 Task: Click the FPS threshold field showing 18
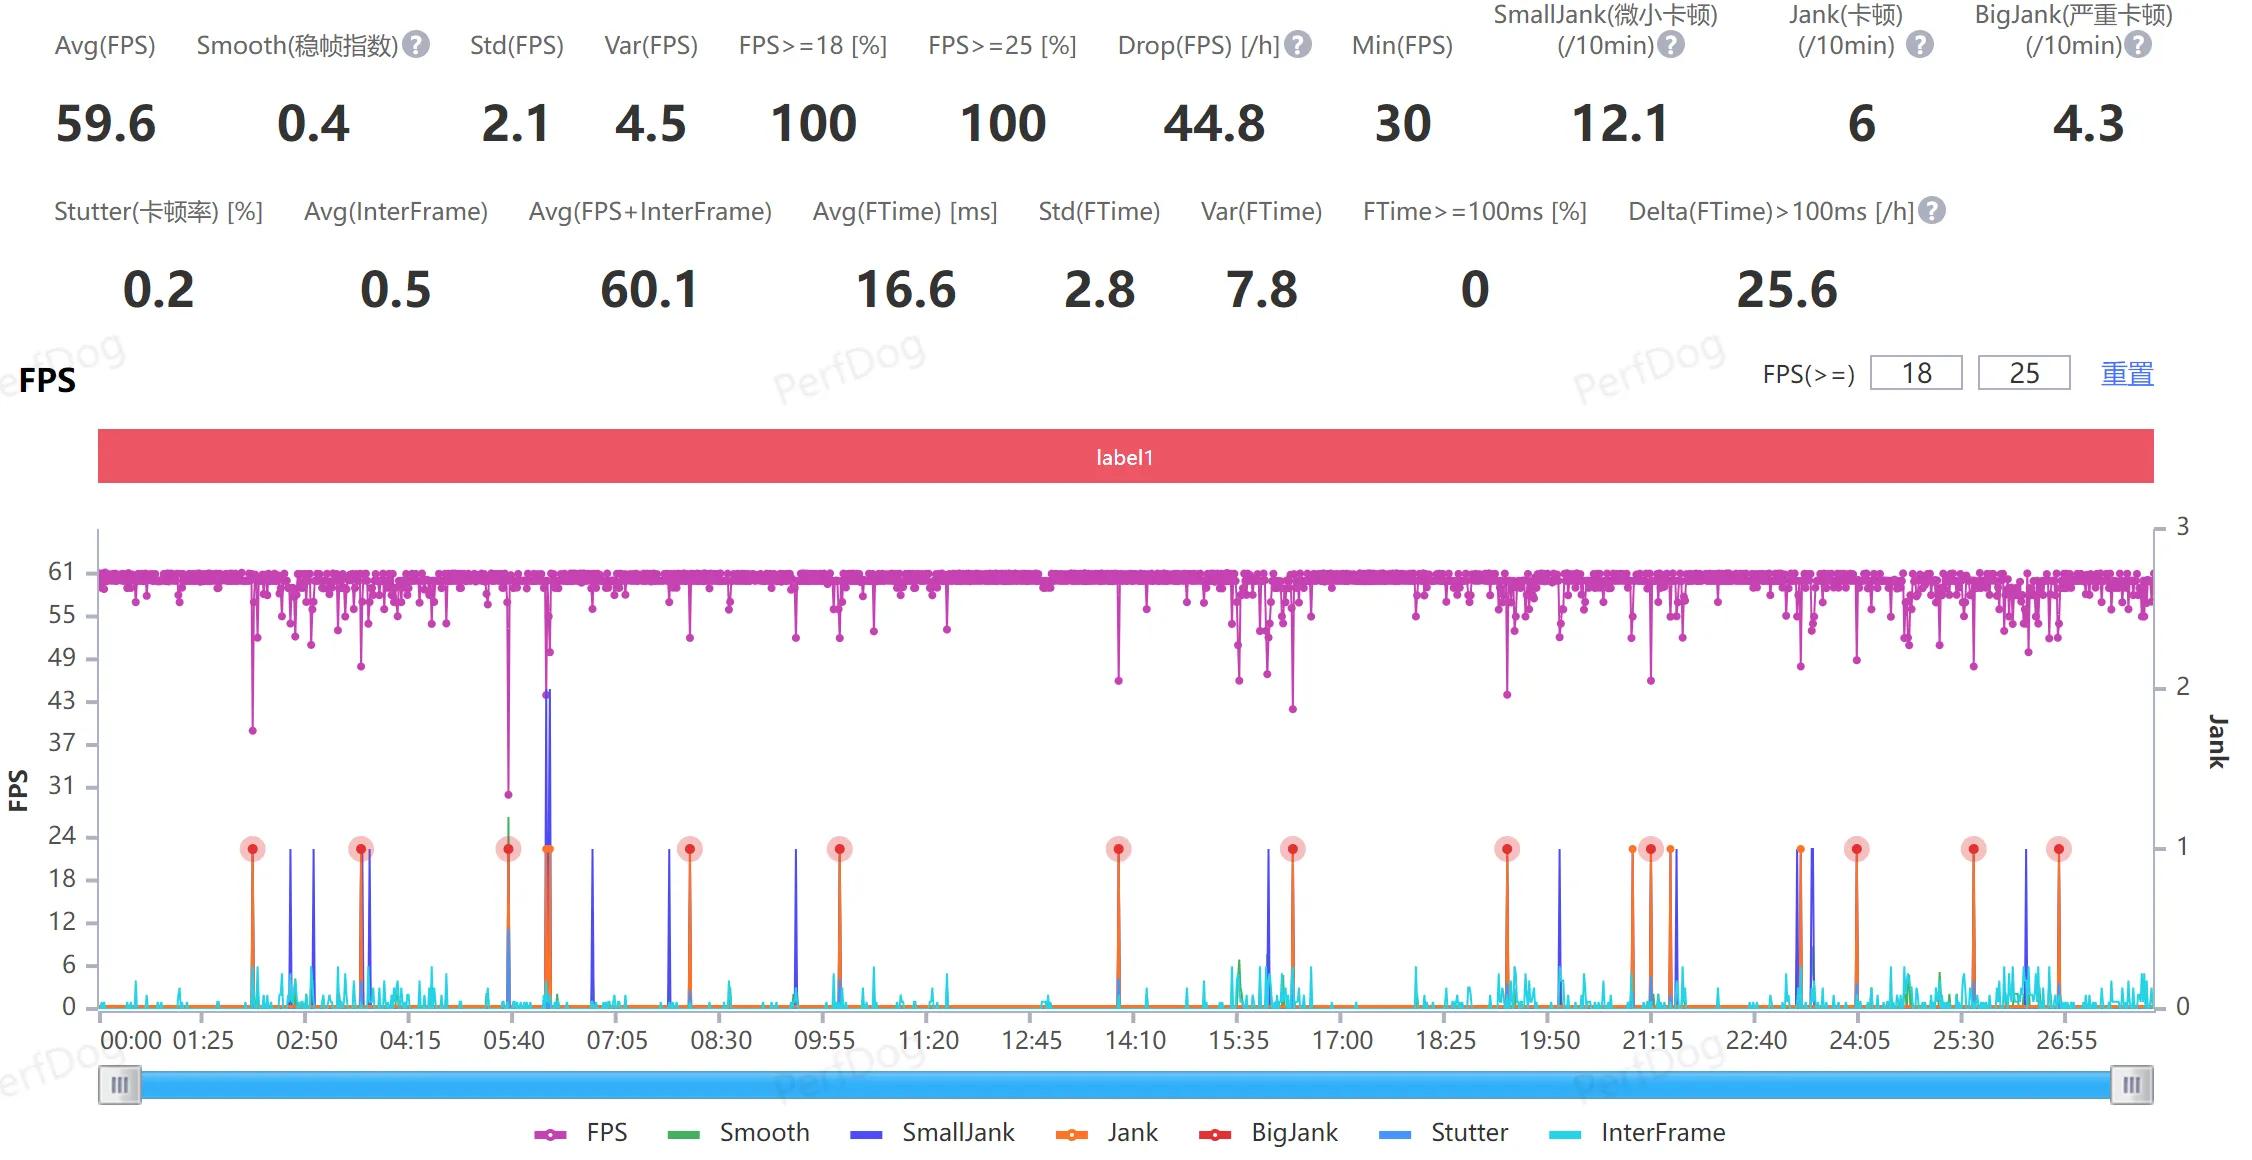1916,374
